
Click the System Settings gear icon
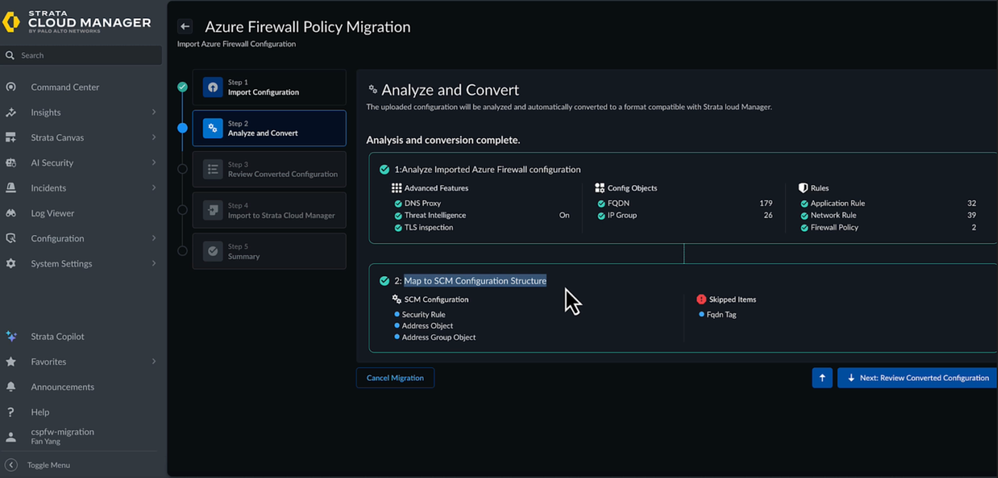tap(11, 264)
